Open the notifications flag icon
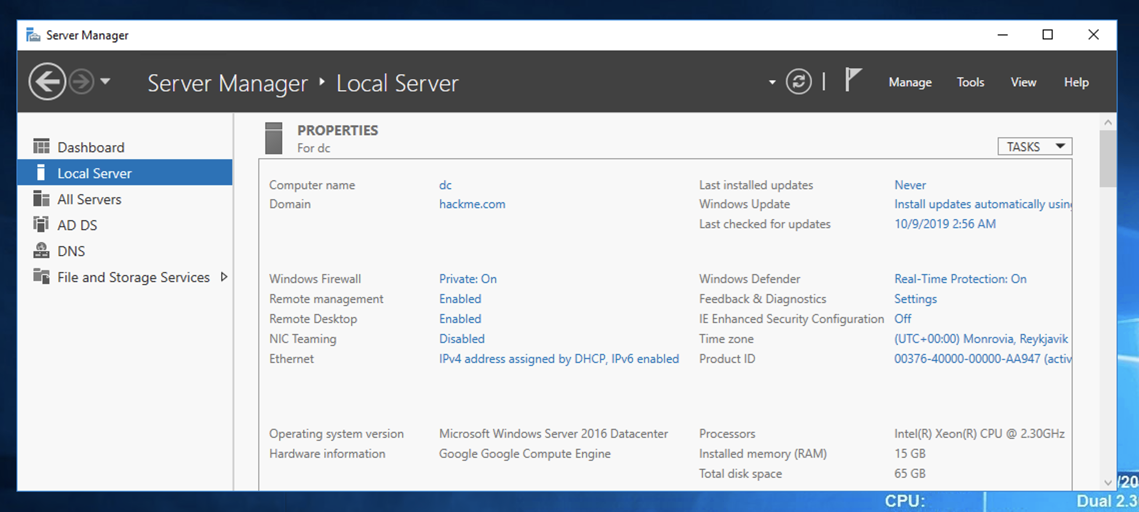 point(852,81)
